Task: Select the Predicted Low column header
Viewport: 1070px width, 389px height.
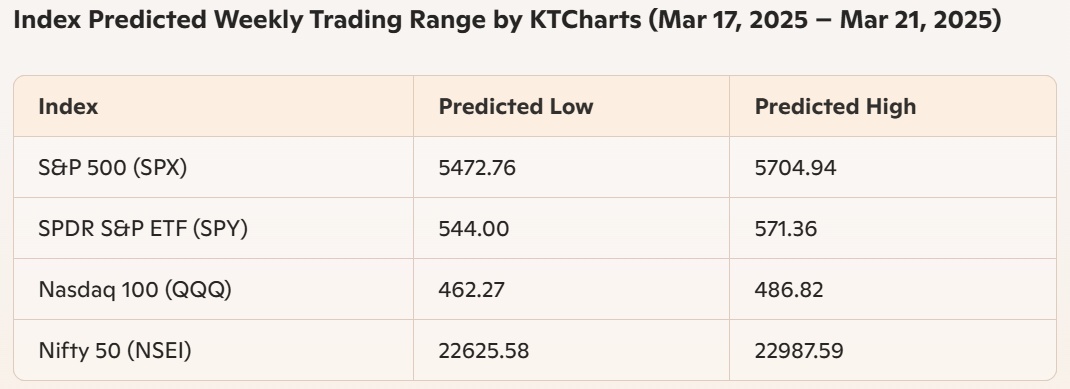Action: (516, 106)
